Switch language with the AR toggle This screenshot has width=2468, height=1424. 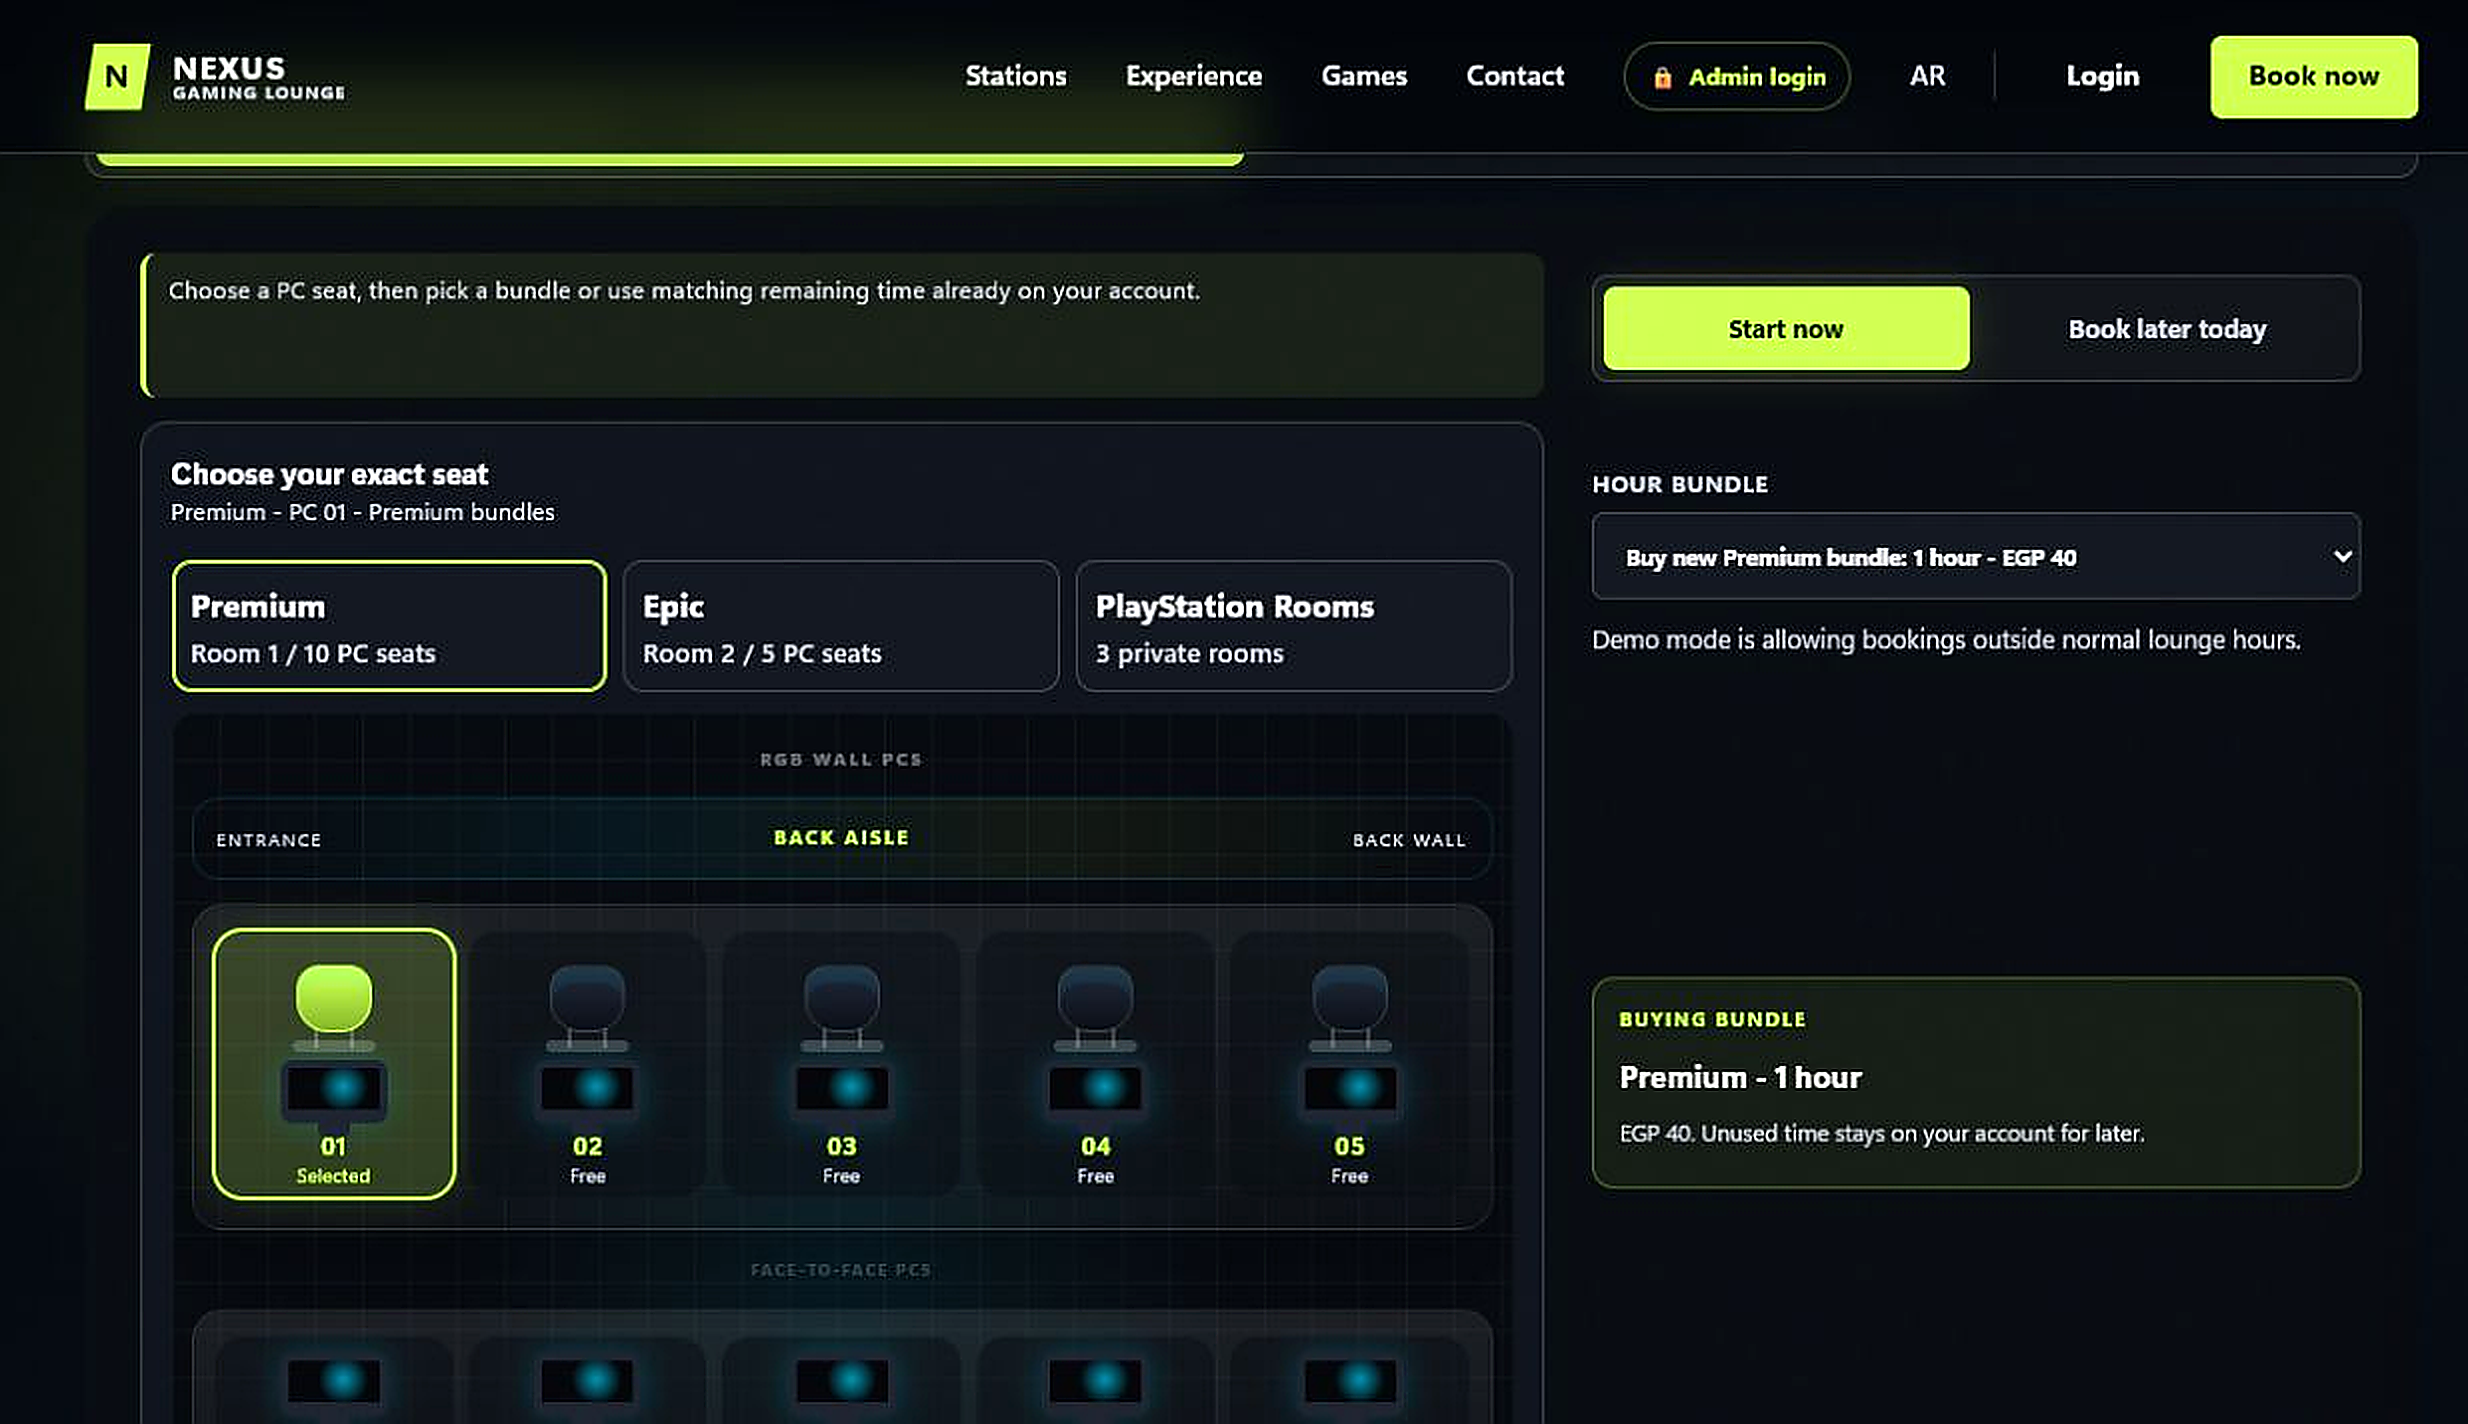[x=1927, y=76]
